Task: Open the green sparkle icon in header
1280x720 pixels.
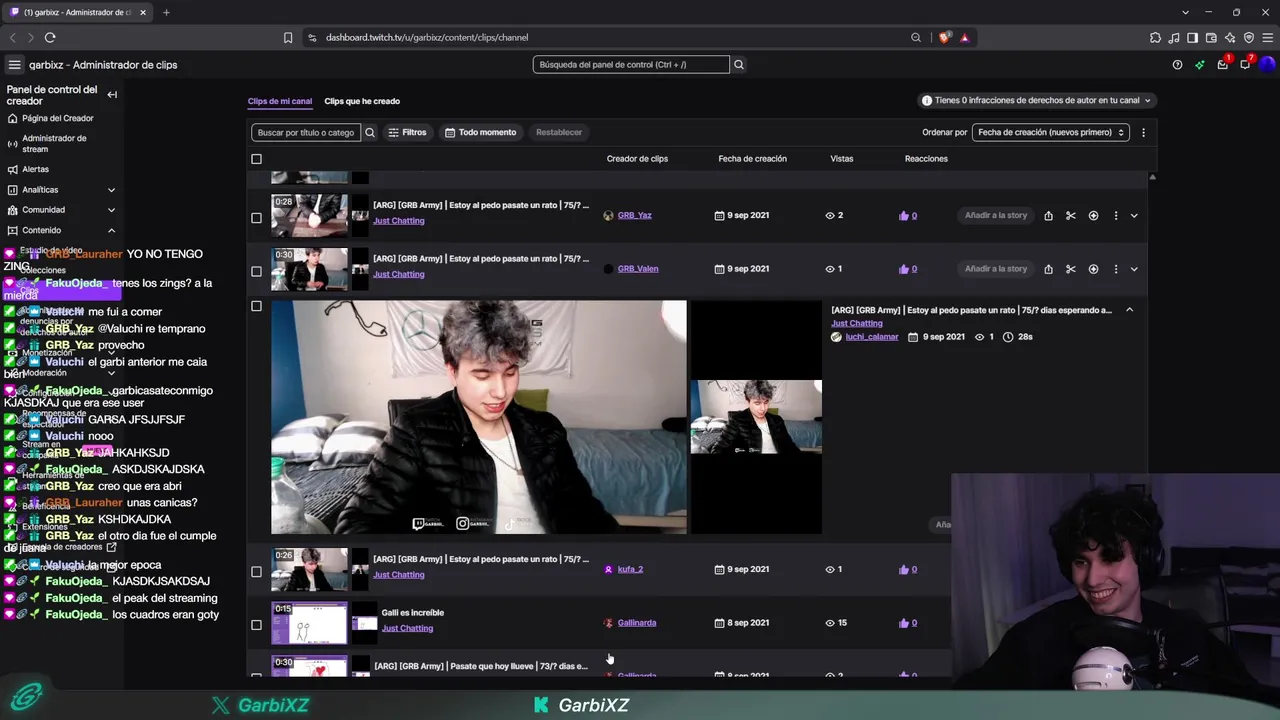Action: click(1200, 65)
